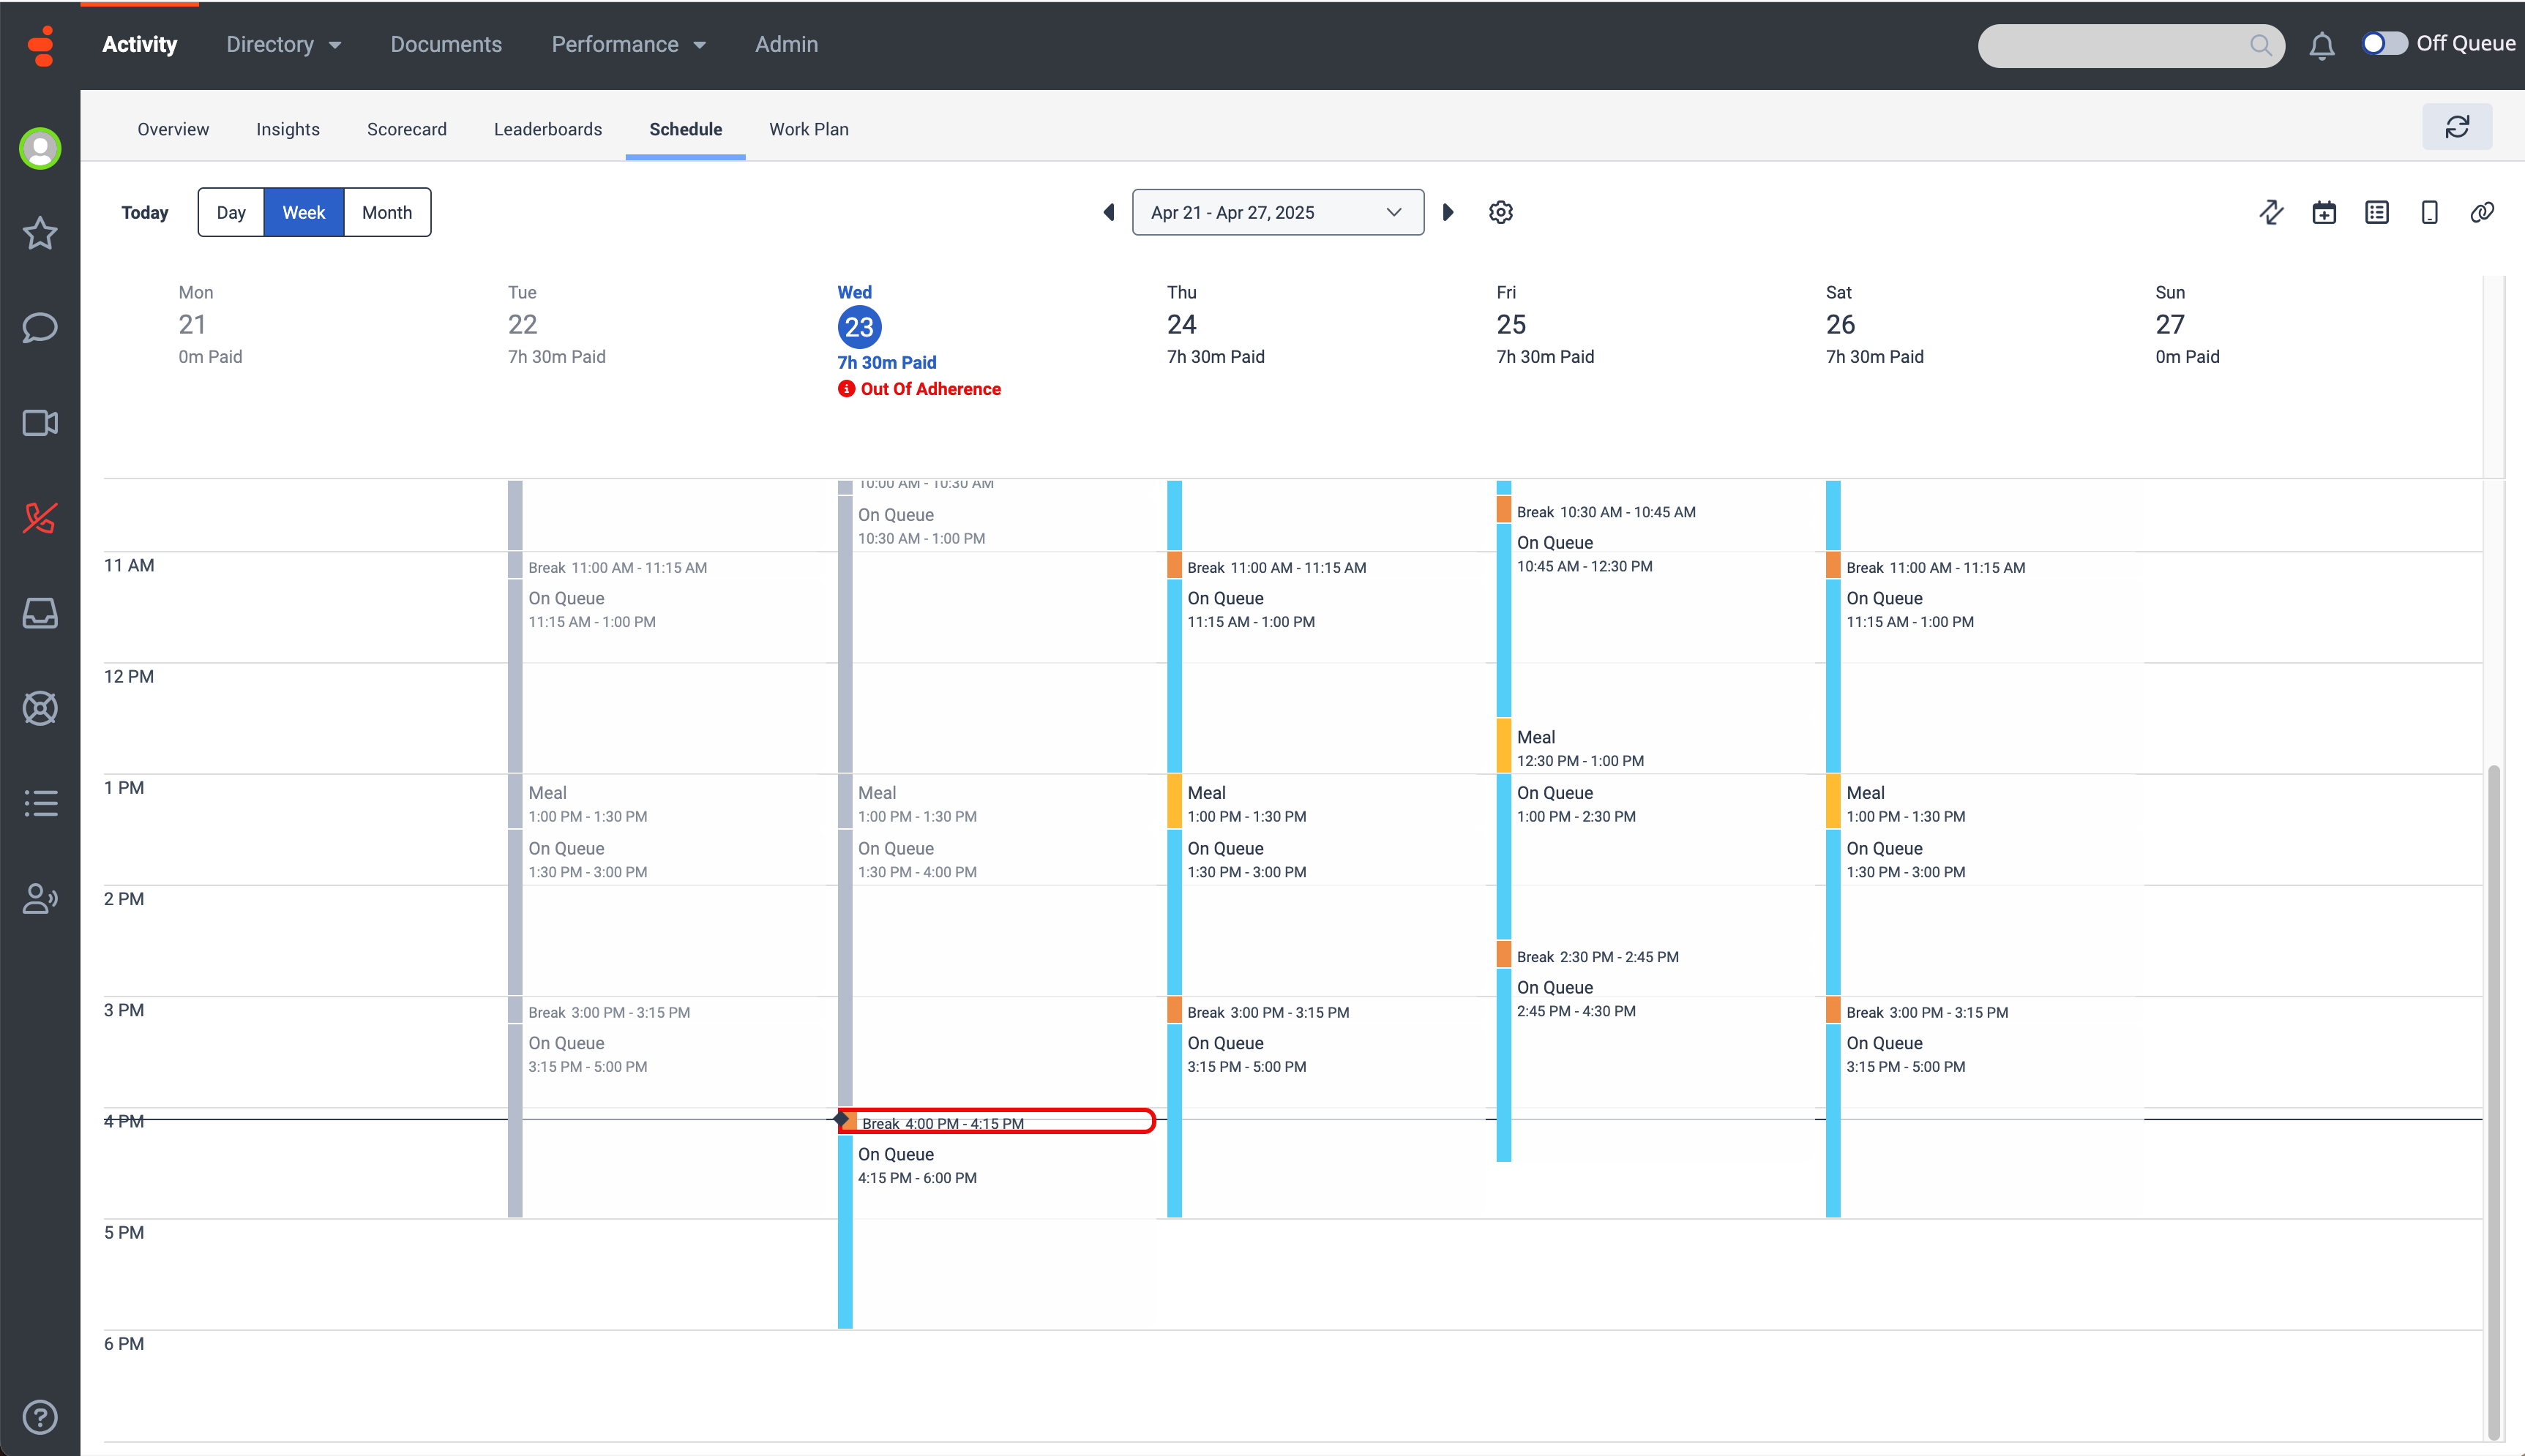Screen dimensions: 2525x1456
Task: Click the Today button
Action: 144,212
